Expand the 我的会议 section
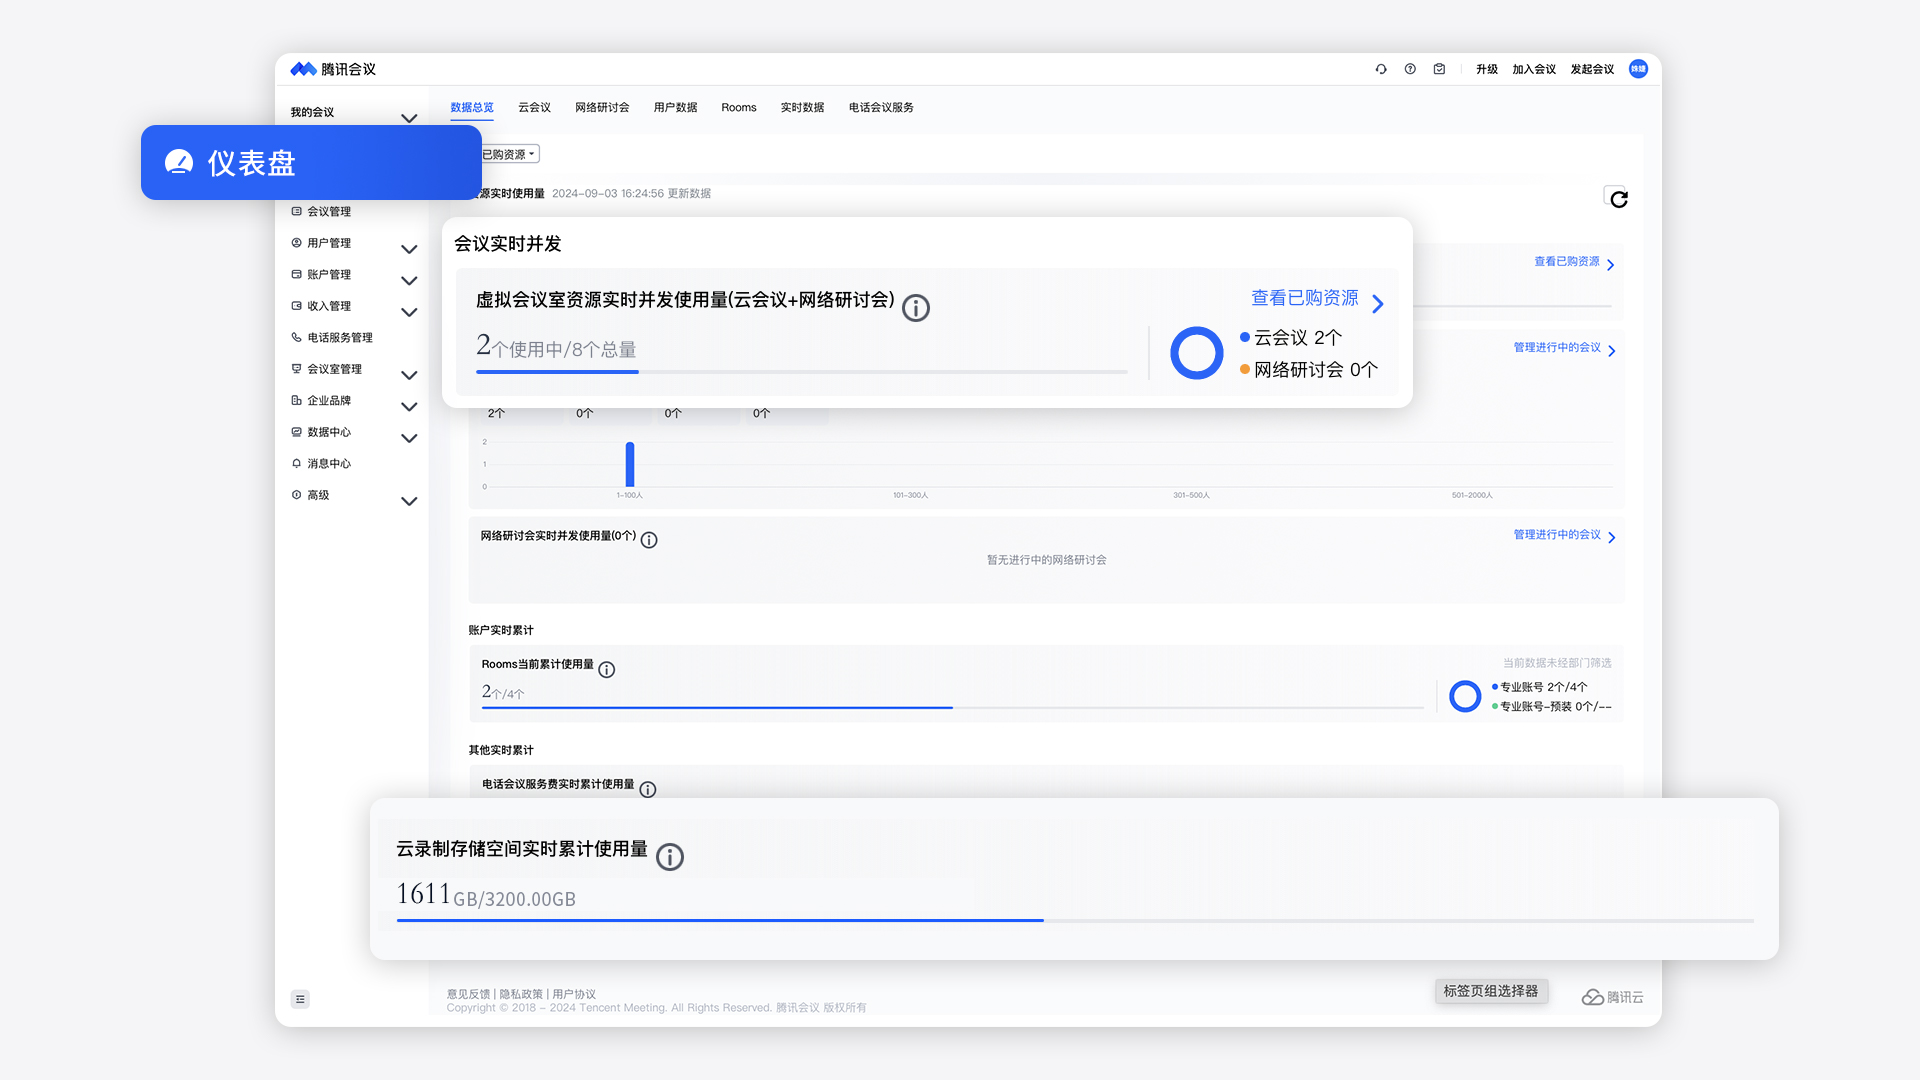Viewport: 1920px width, 1080px height. coord(409,118)
